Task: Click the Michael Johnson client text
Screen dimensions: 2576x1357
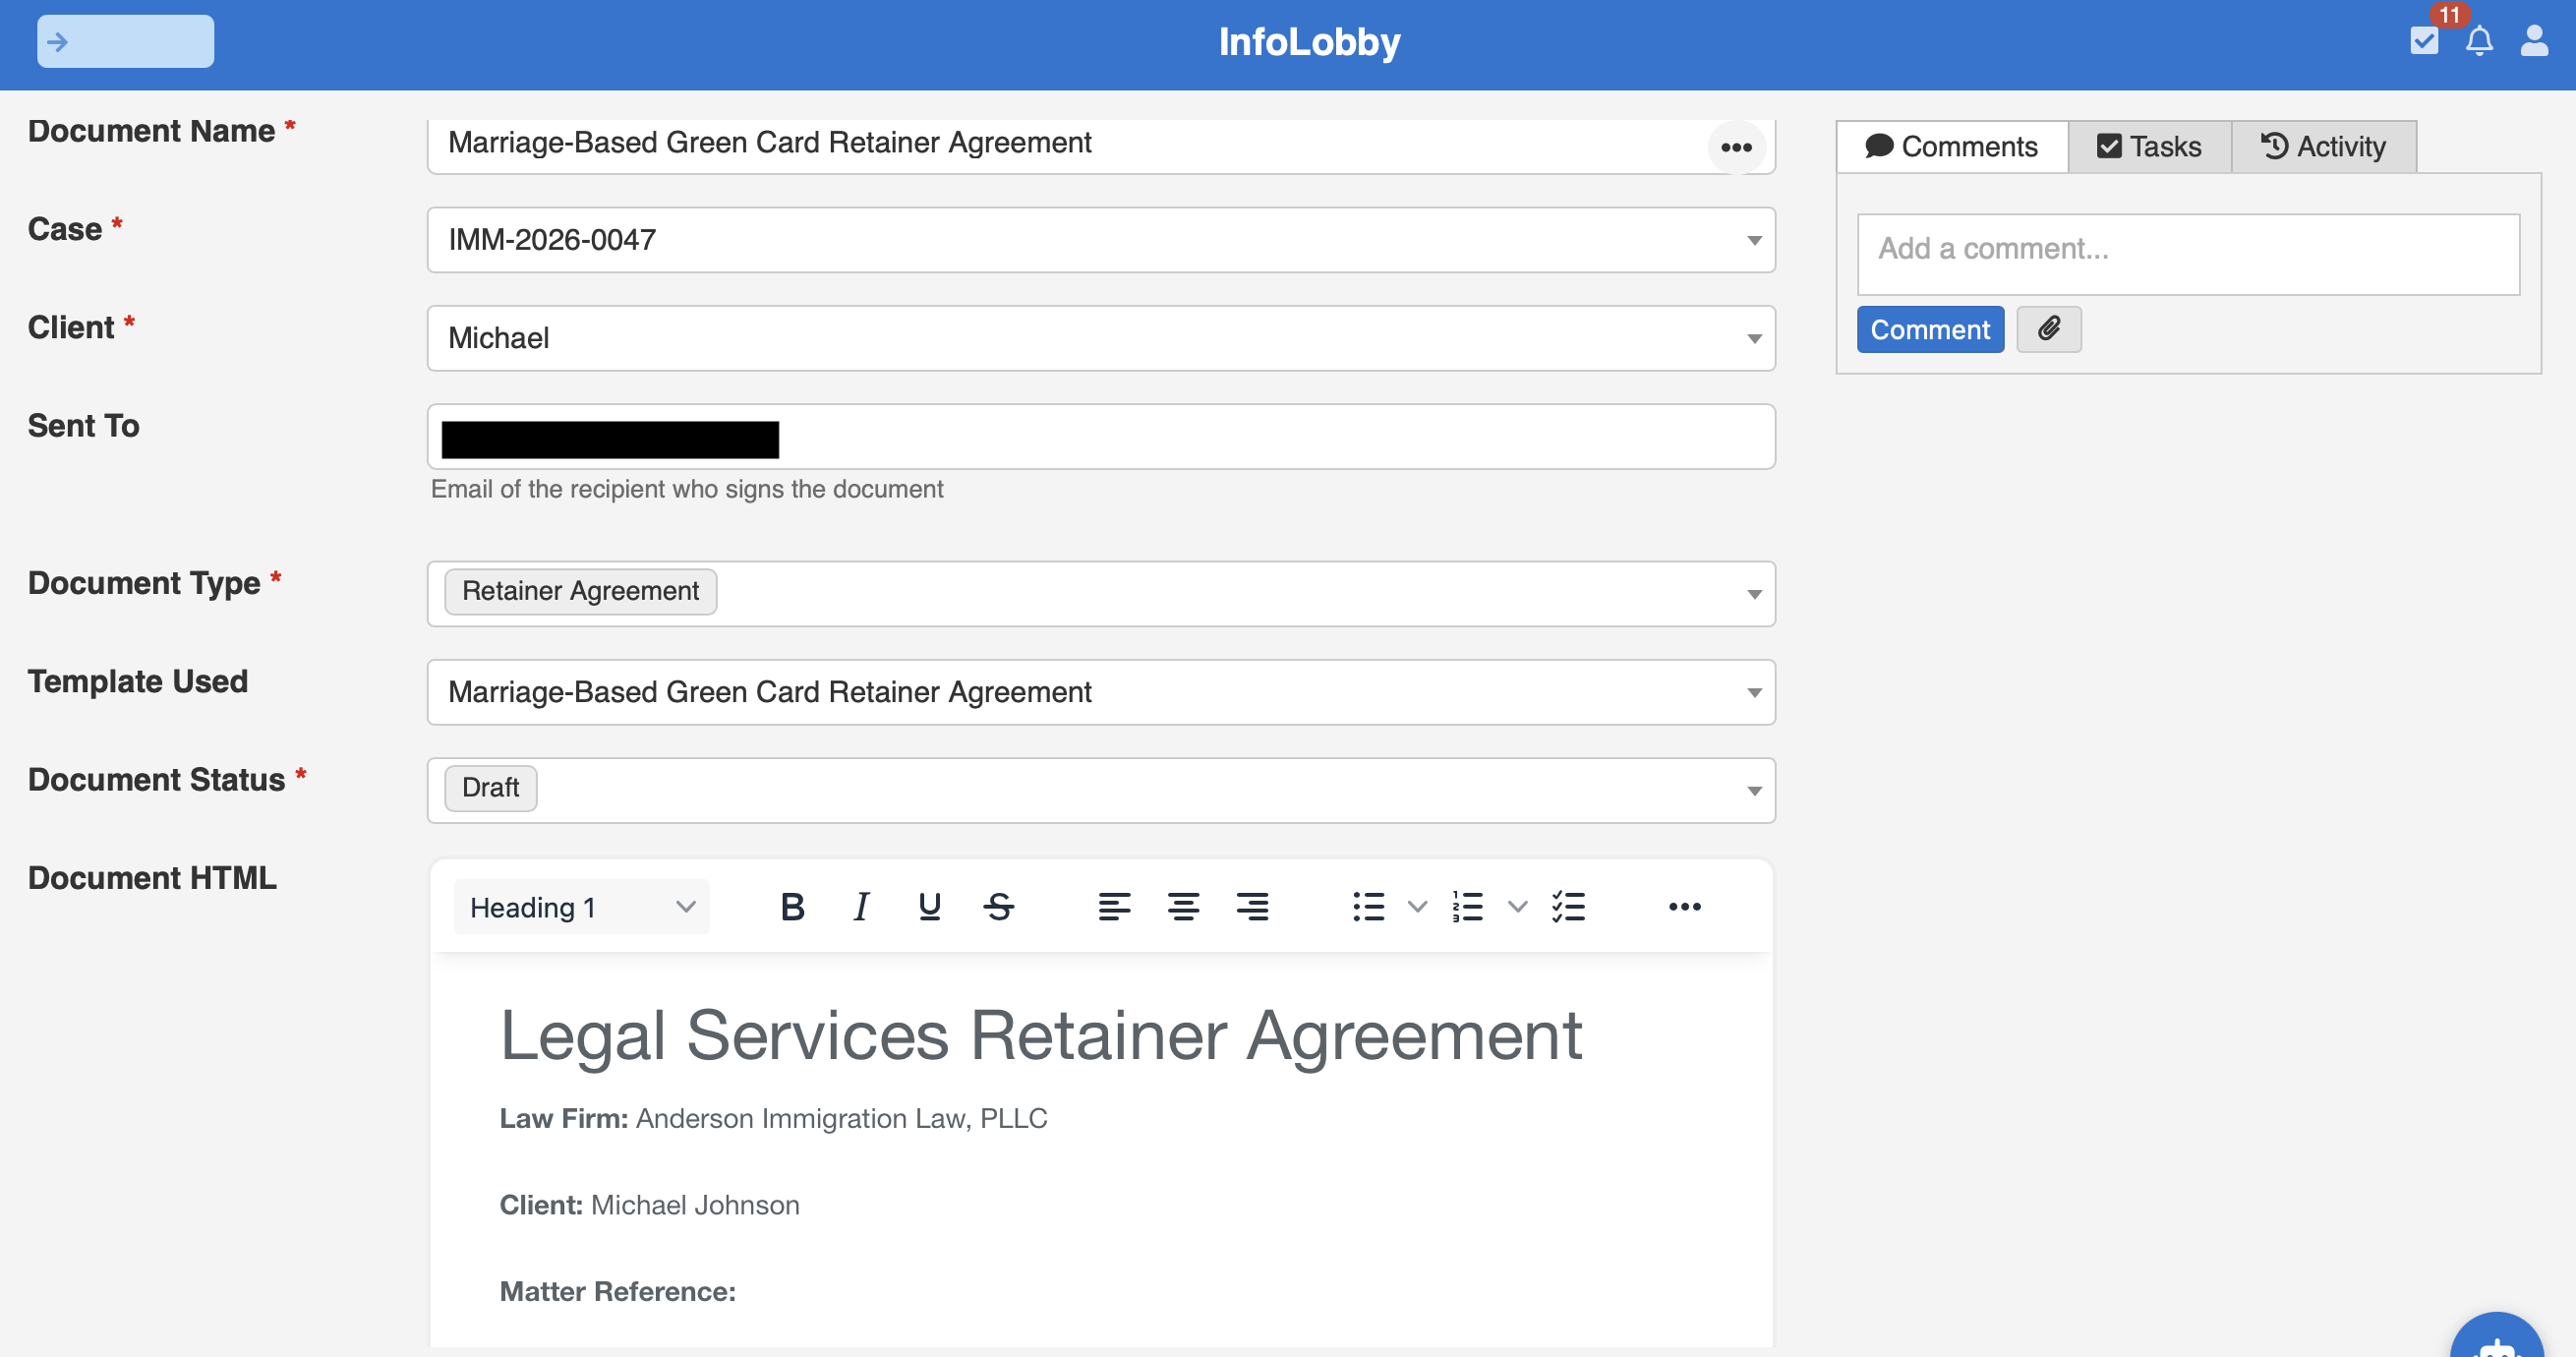Action: click(695, 1205)
